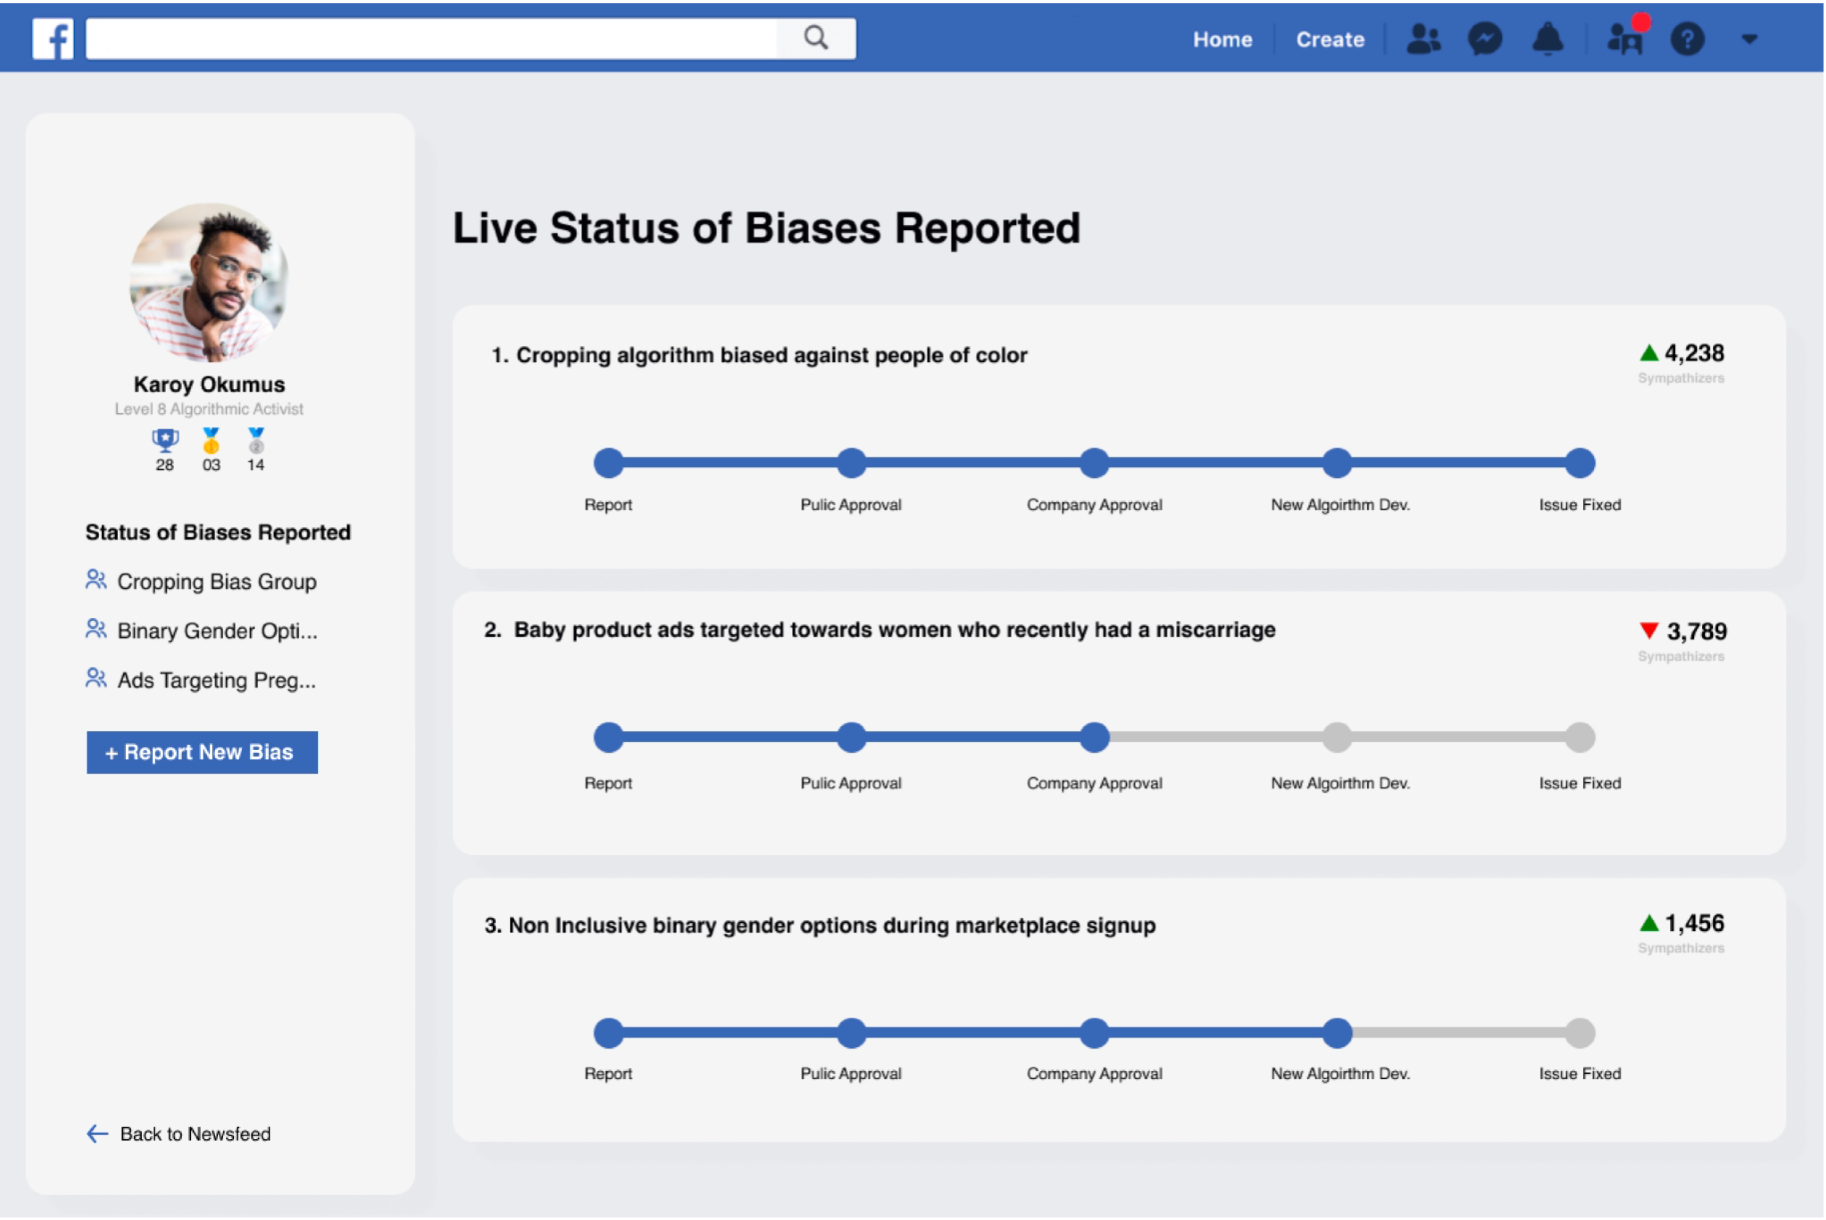Open the icon with red notification dot
Image resolution: width=1826 pixels, height=1220 pixels.
1626,36
